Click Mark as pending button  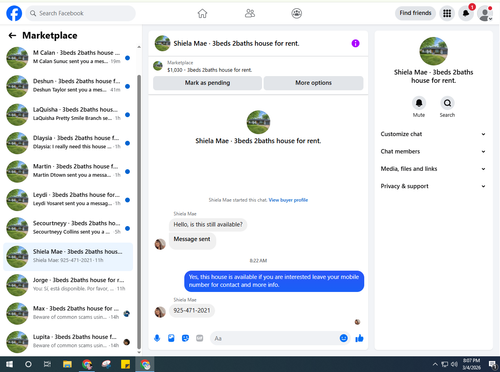(x=207, y=83)
